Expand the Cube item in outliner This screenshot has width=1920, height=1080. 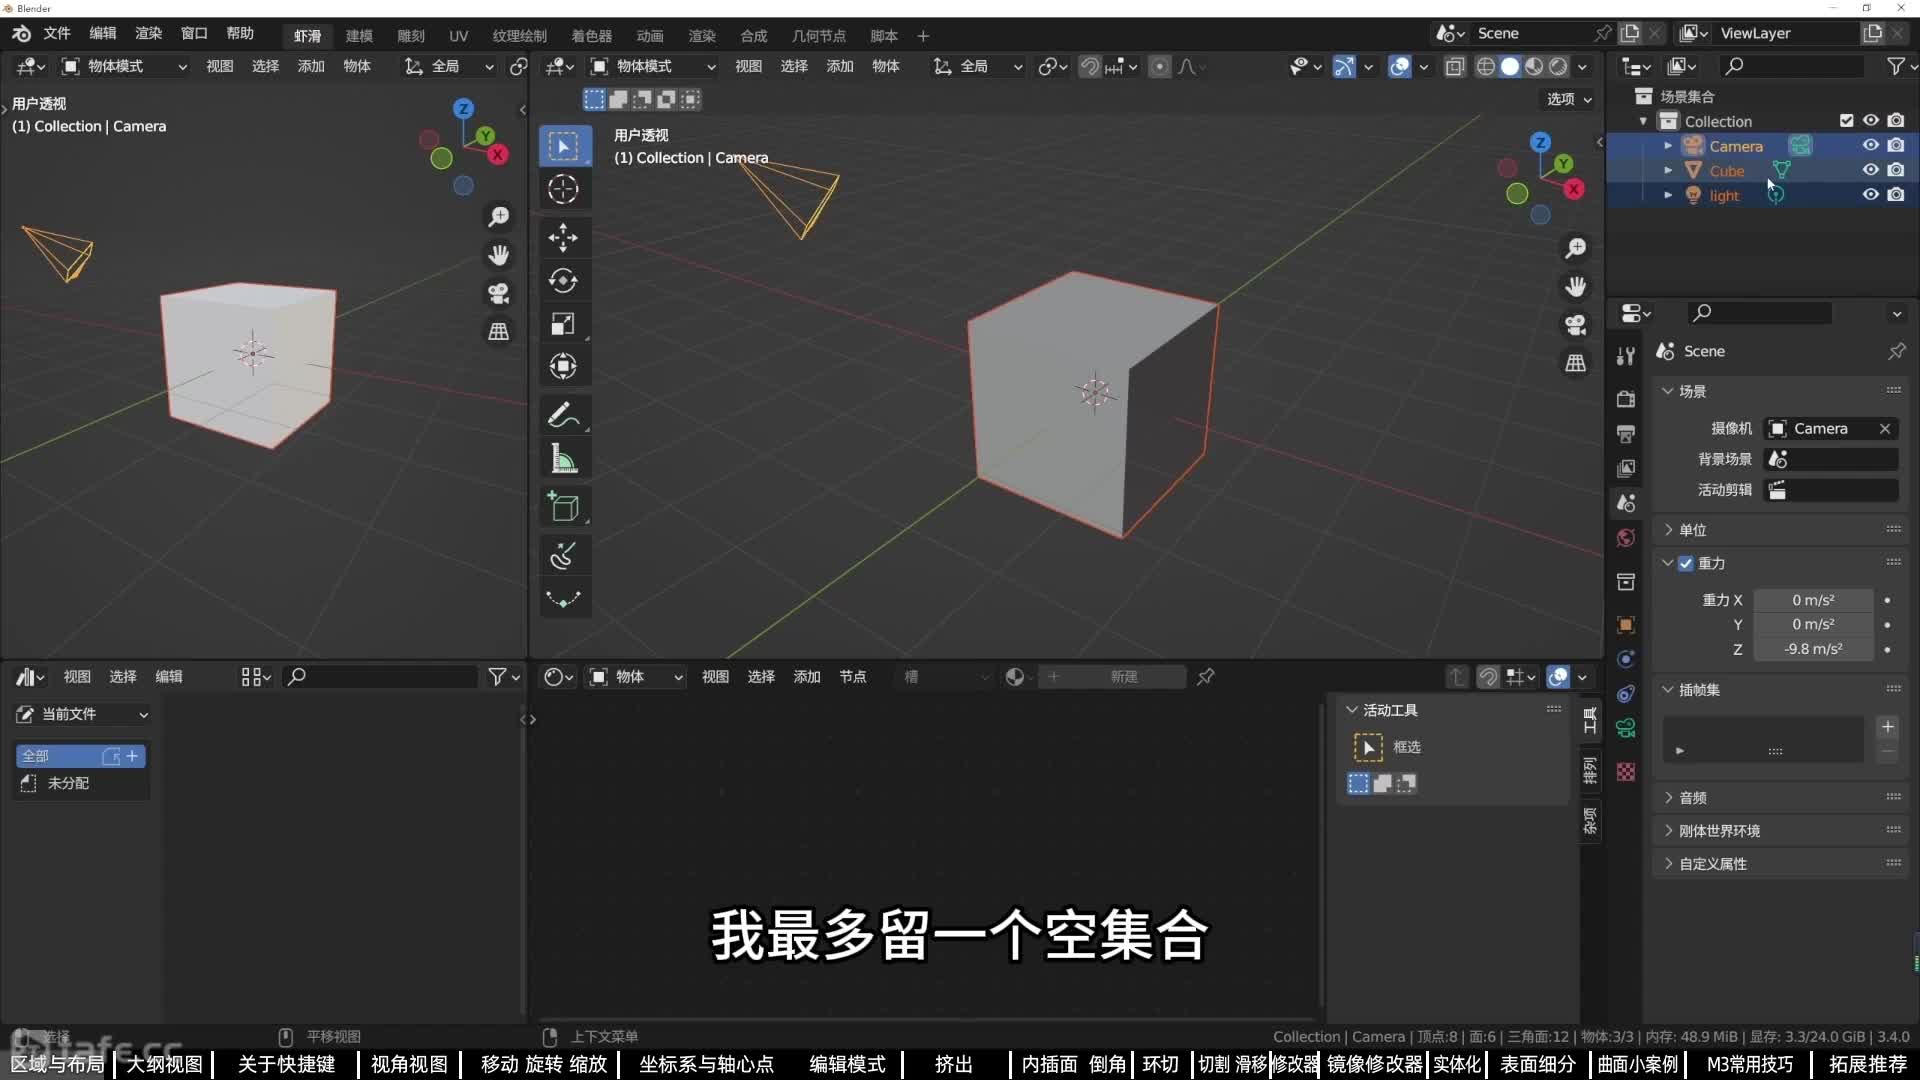[1667, 171]
